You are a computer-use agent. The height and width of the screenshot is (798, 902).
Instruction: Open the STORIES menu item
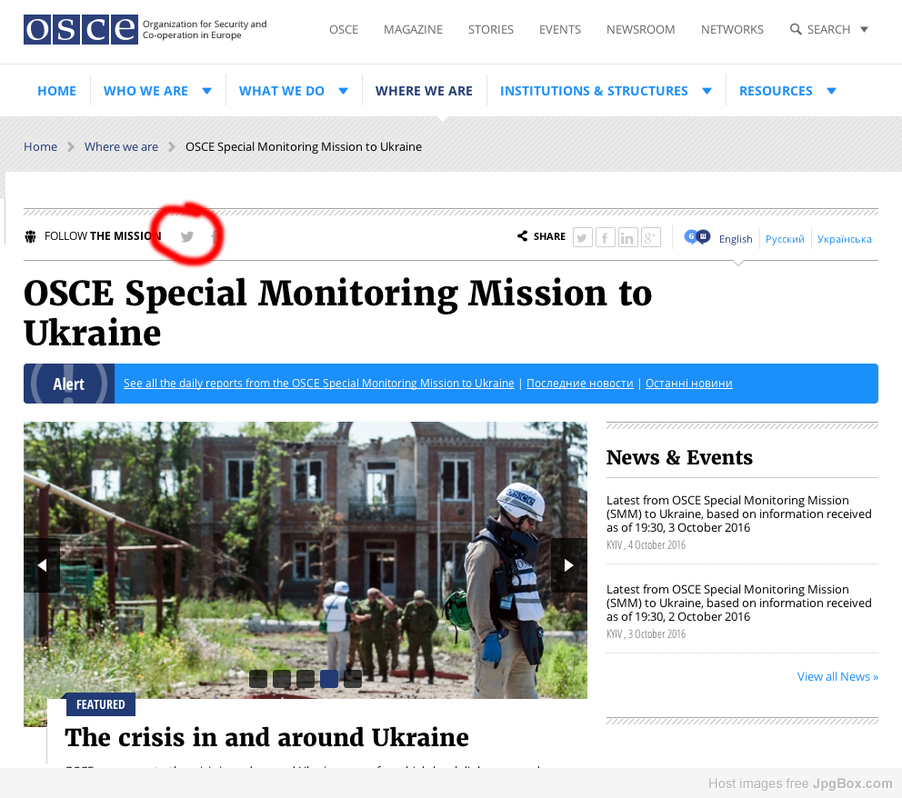491,29
